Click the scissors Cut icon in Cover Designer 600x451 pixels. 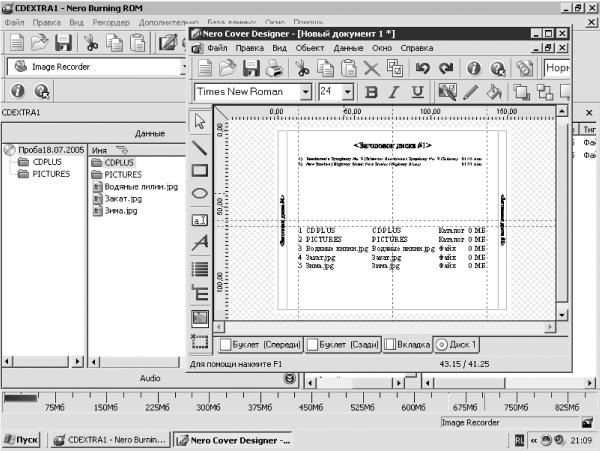tap(302, 69)
